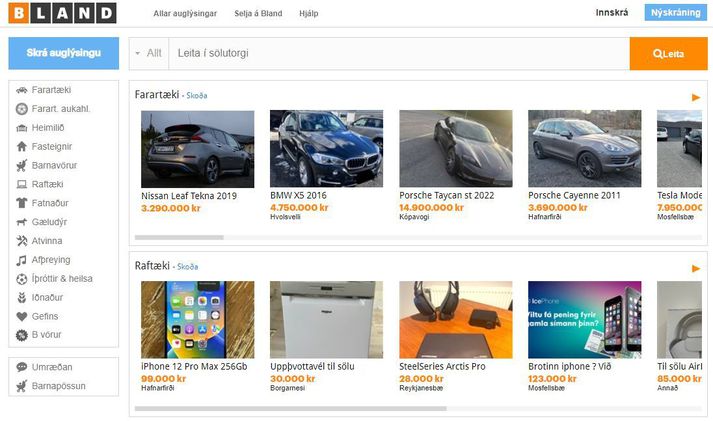Image resolution: width=713 pixels, height=421 pixels.
Task: Click the wheel icon beside Farart. aukahl.
Action: coord(21,109)
